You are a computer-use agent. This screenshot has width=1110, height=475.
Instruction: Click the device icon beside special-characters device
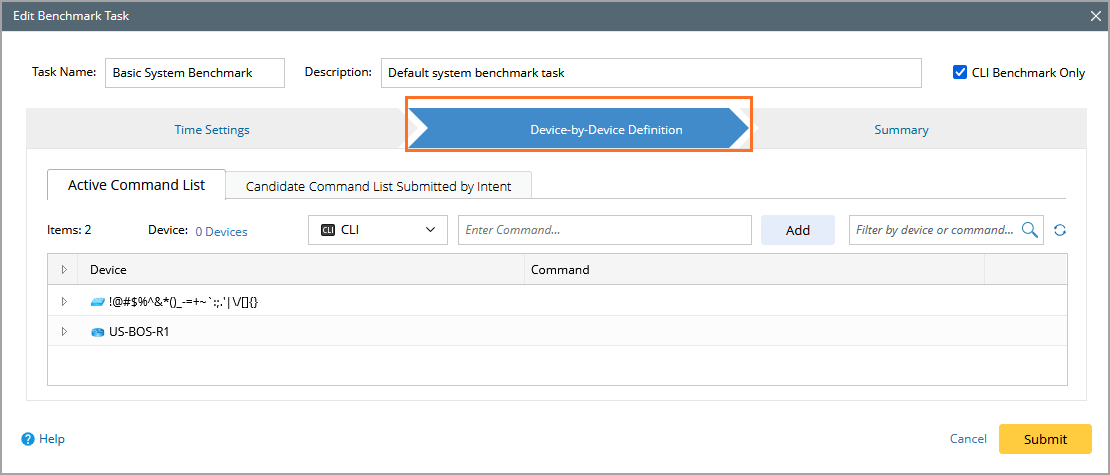tap(97, 302)
